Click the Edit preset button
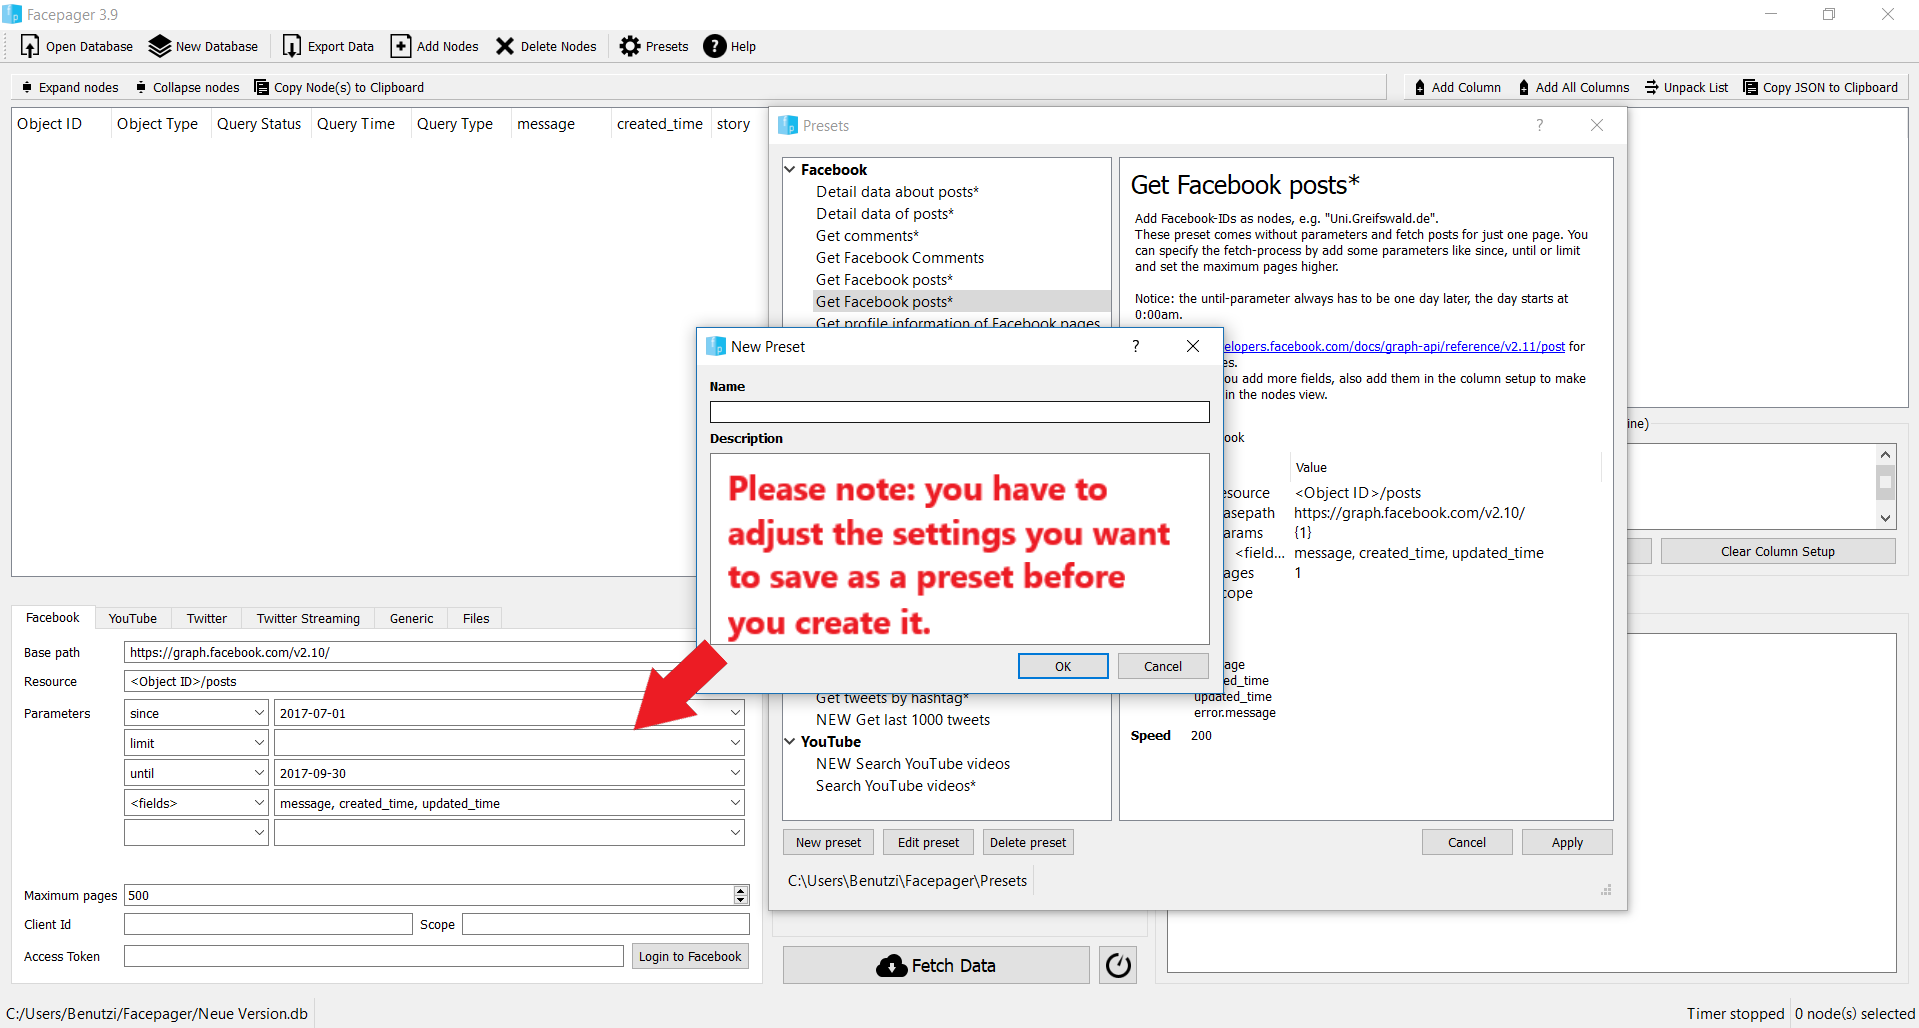1919x1028 pixels. tap(928, 842)
